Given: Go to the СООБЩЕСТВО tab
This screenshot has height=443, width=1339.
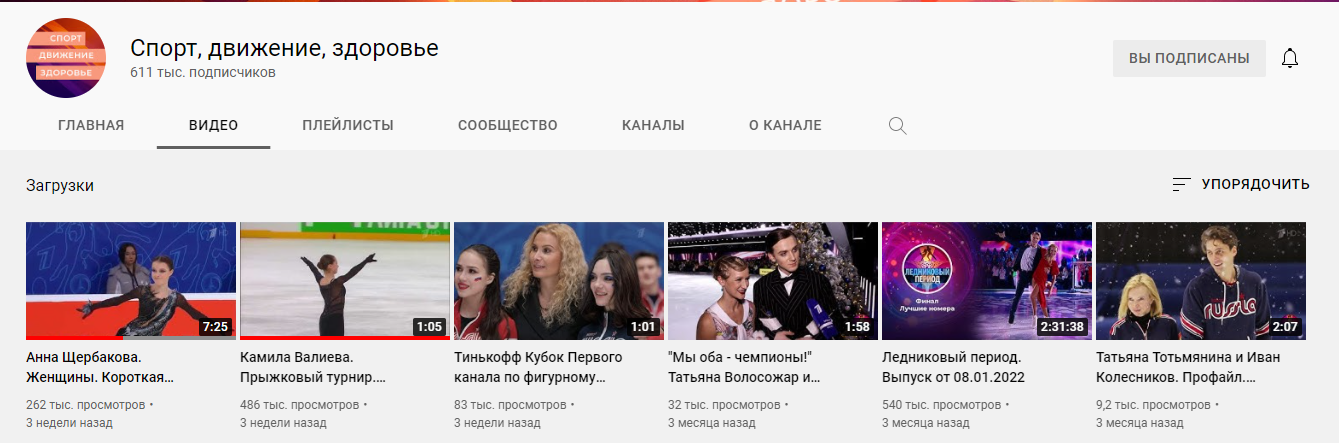Looking at the screenshot, I should (x=507, y=126).
